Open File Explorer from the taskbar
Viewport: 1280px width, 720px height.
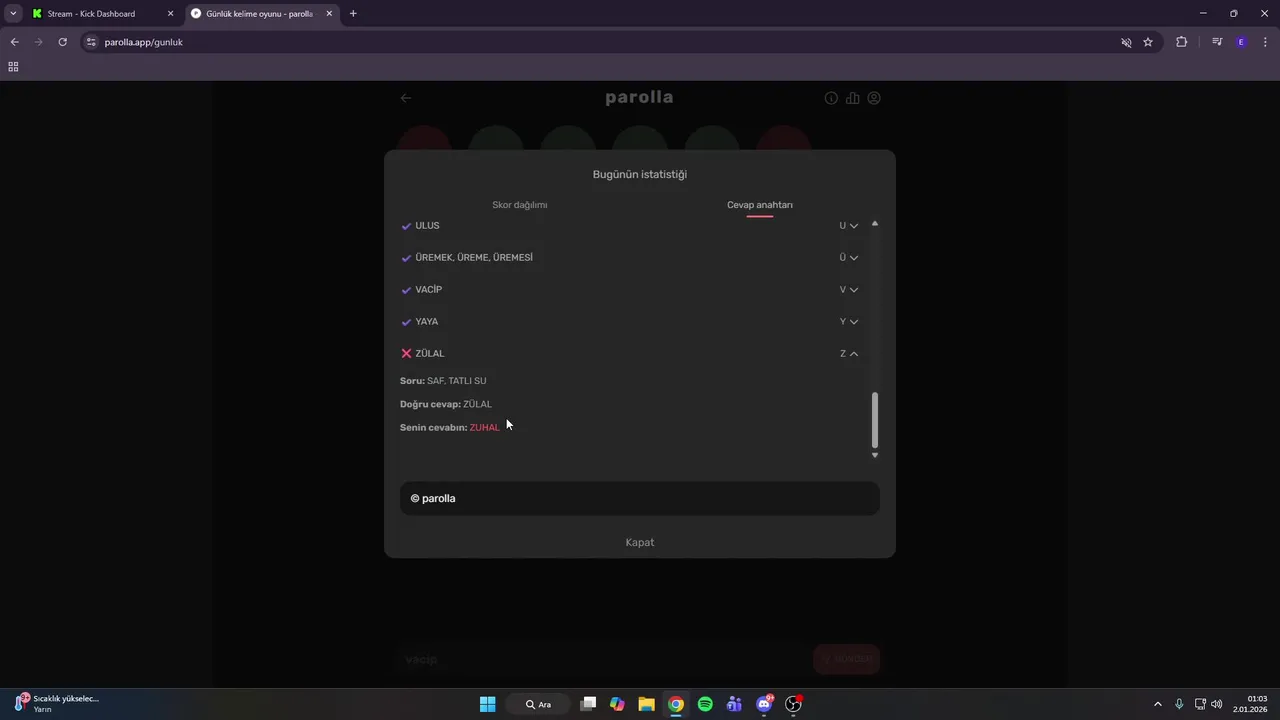[646, 704]
